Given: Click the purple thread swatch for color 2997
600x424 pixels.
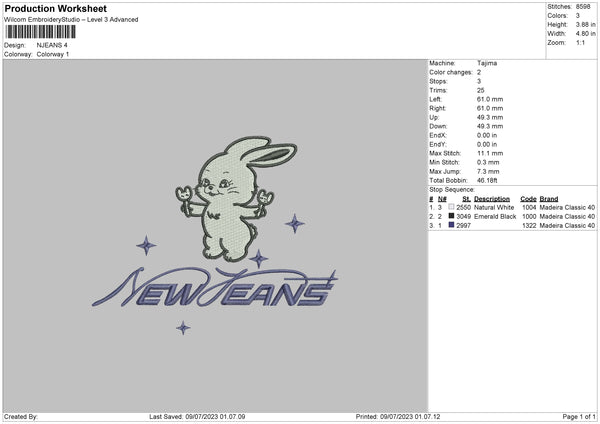Looking at the screenshot, I should click(x=452, y=225).
